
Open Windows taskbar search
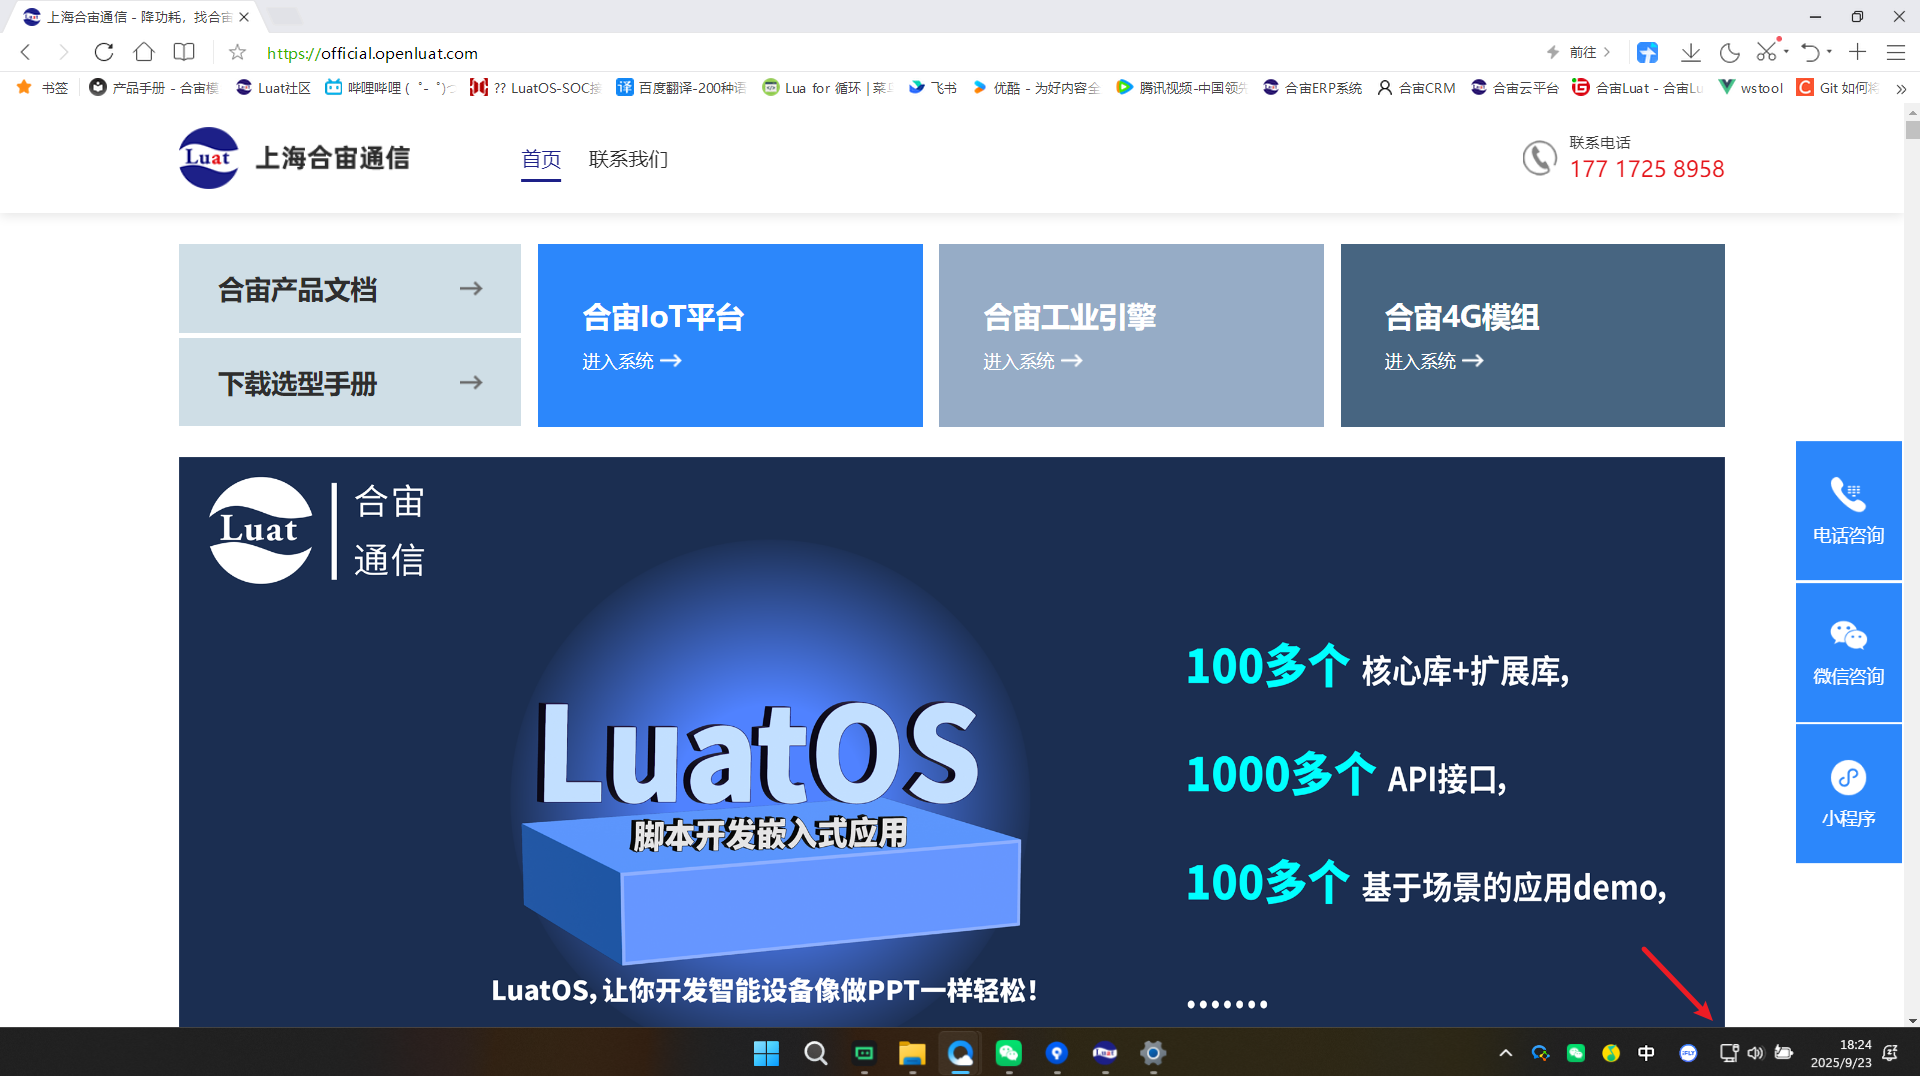(x=815, y=1052)
